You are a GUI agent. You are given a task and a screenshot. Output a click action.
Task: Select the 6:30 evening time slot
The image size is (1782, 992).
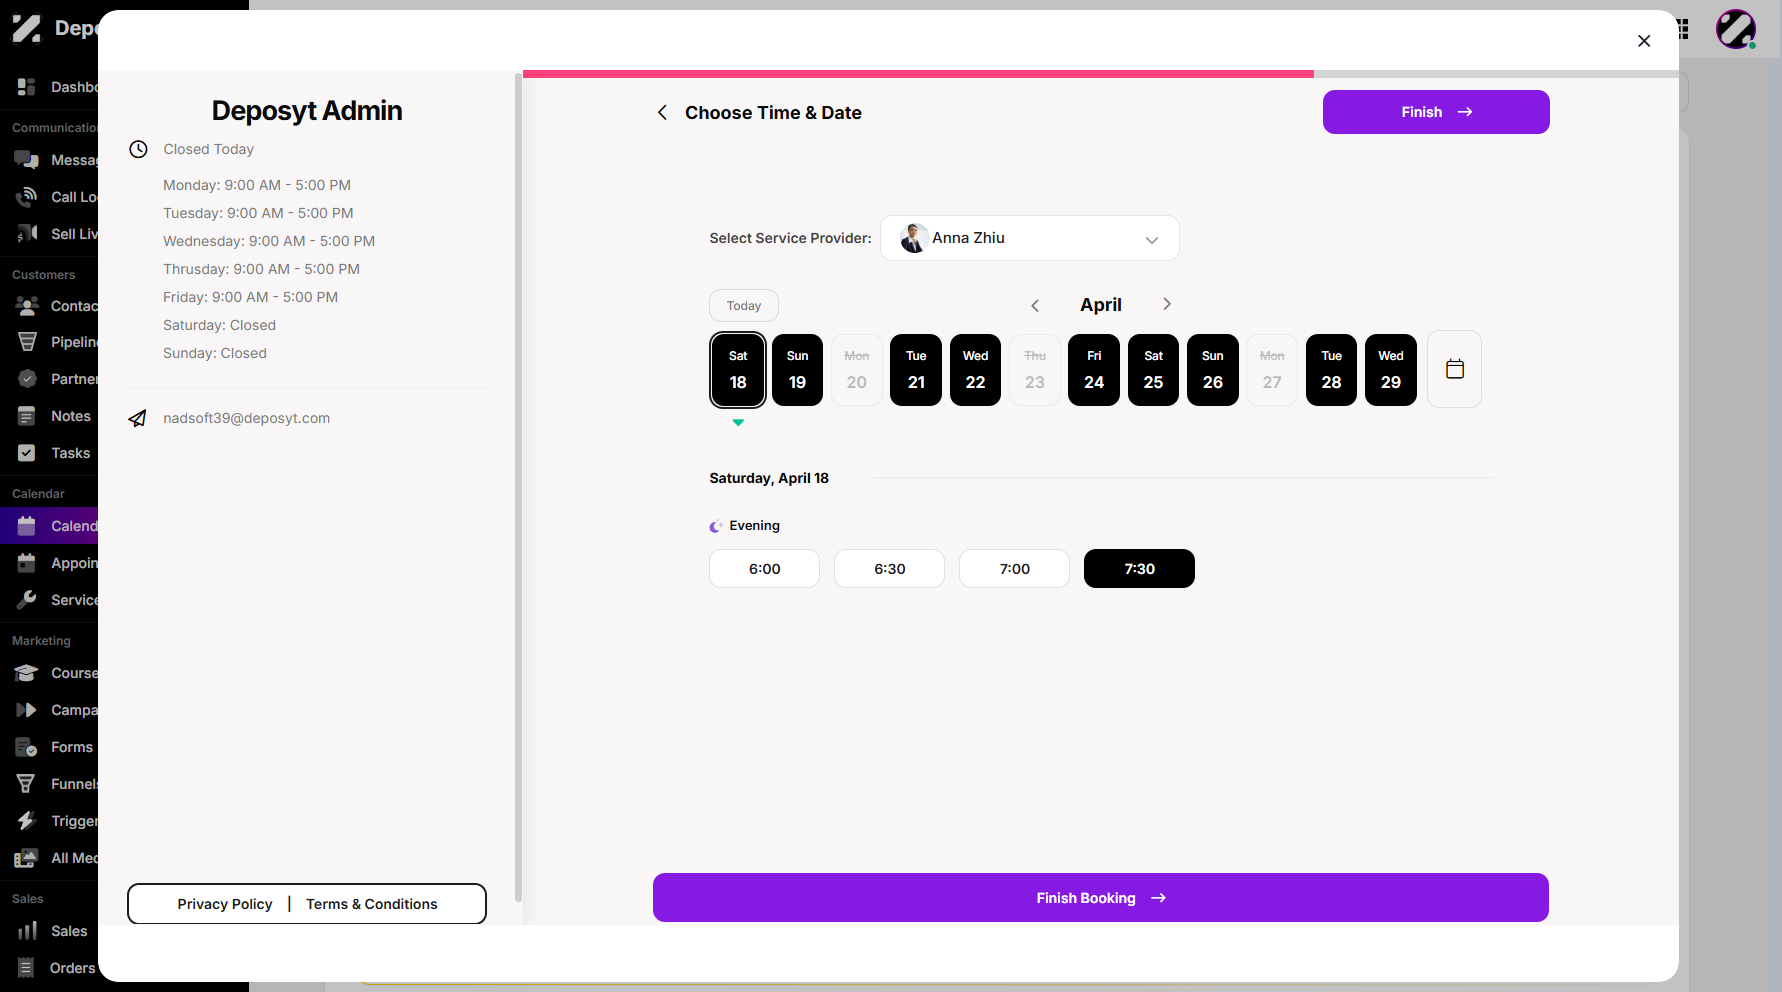click(x=889, y=569)
